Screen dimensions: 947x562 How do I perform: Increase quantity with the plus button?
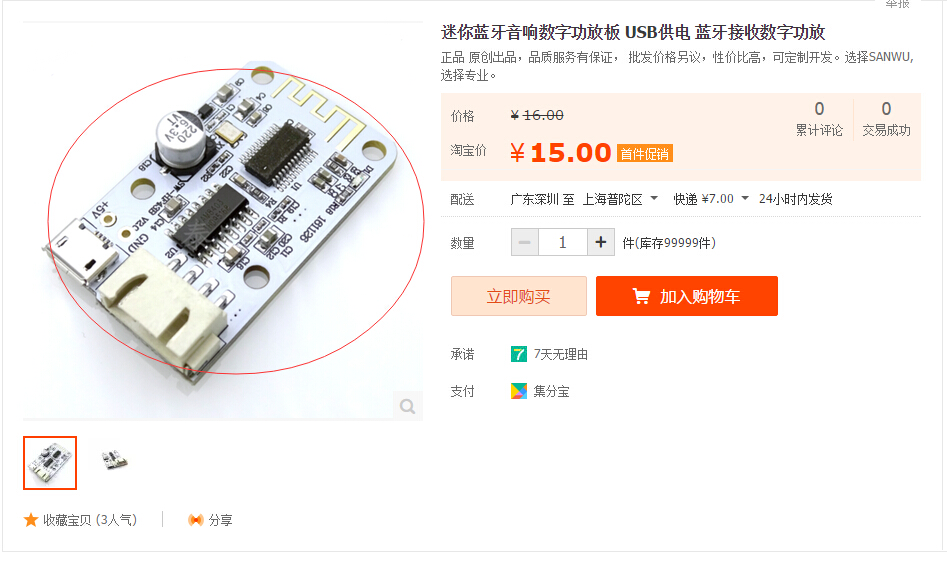click(x=601, y=242)
